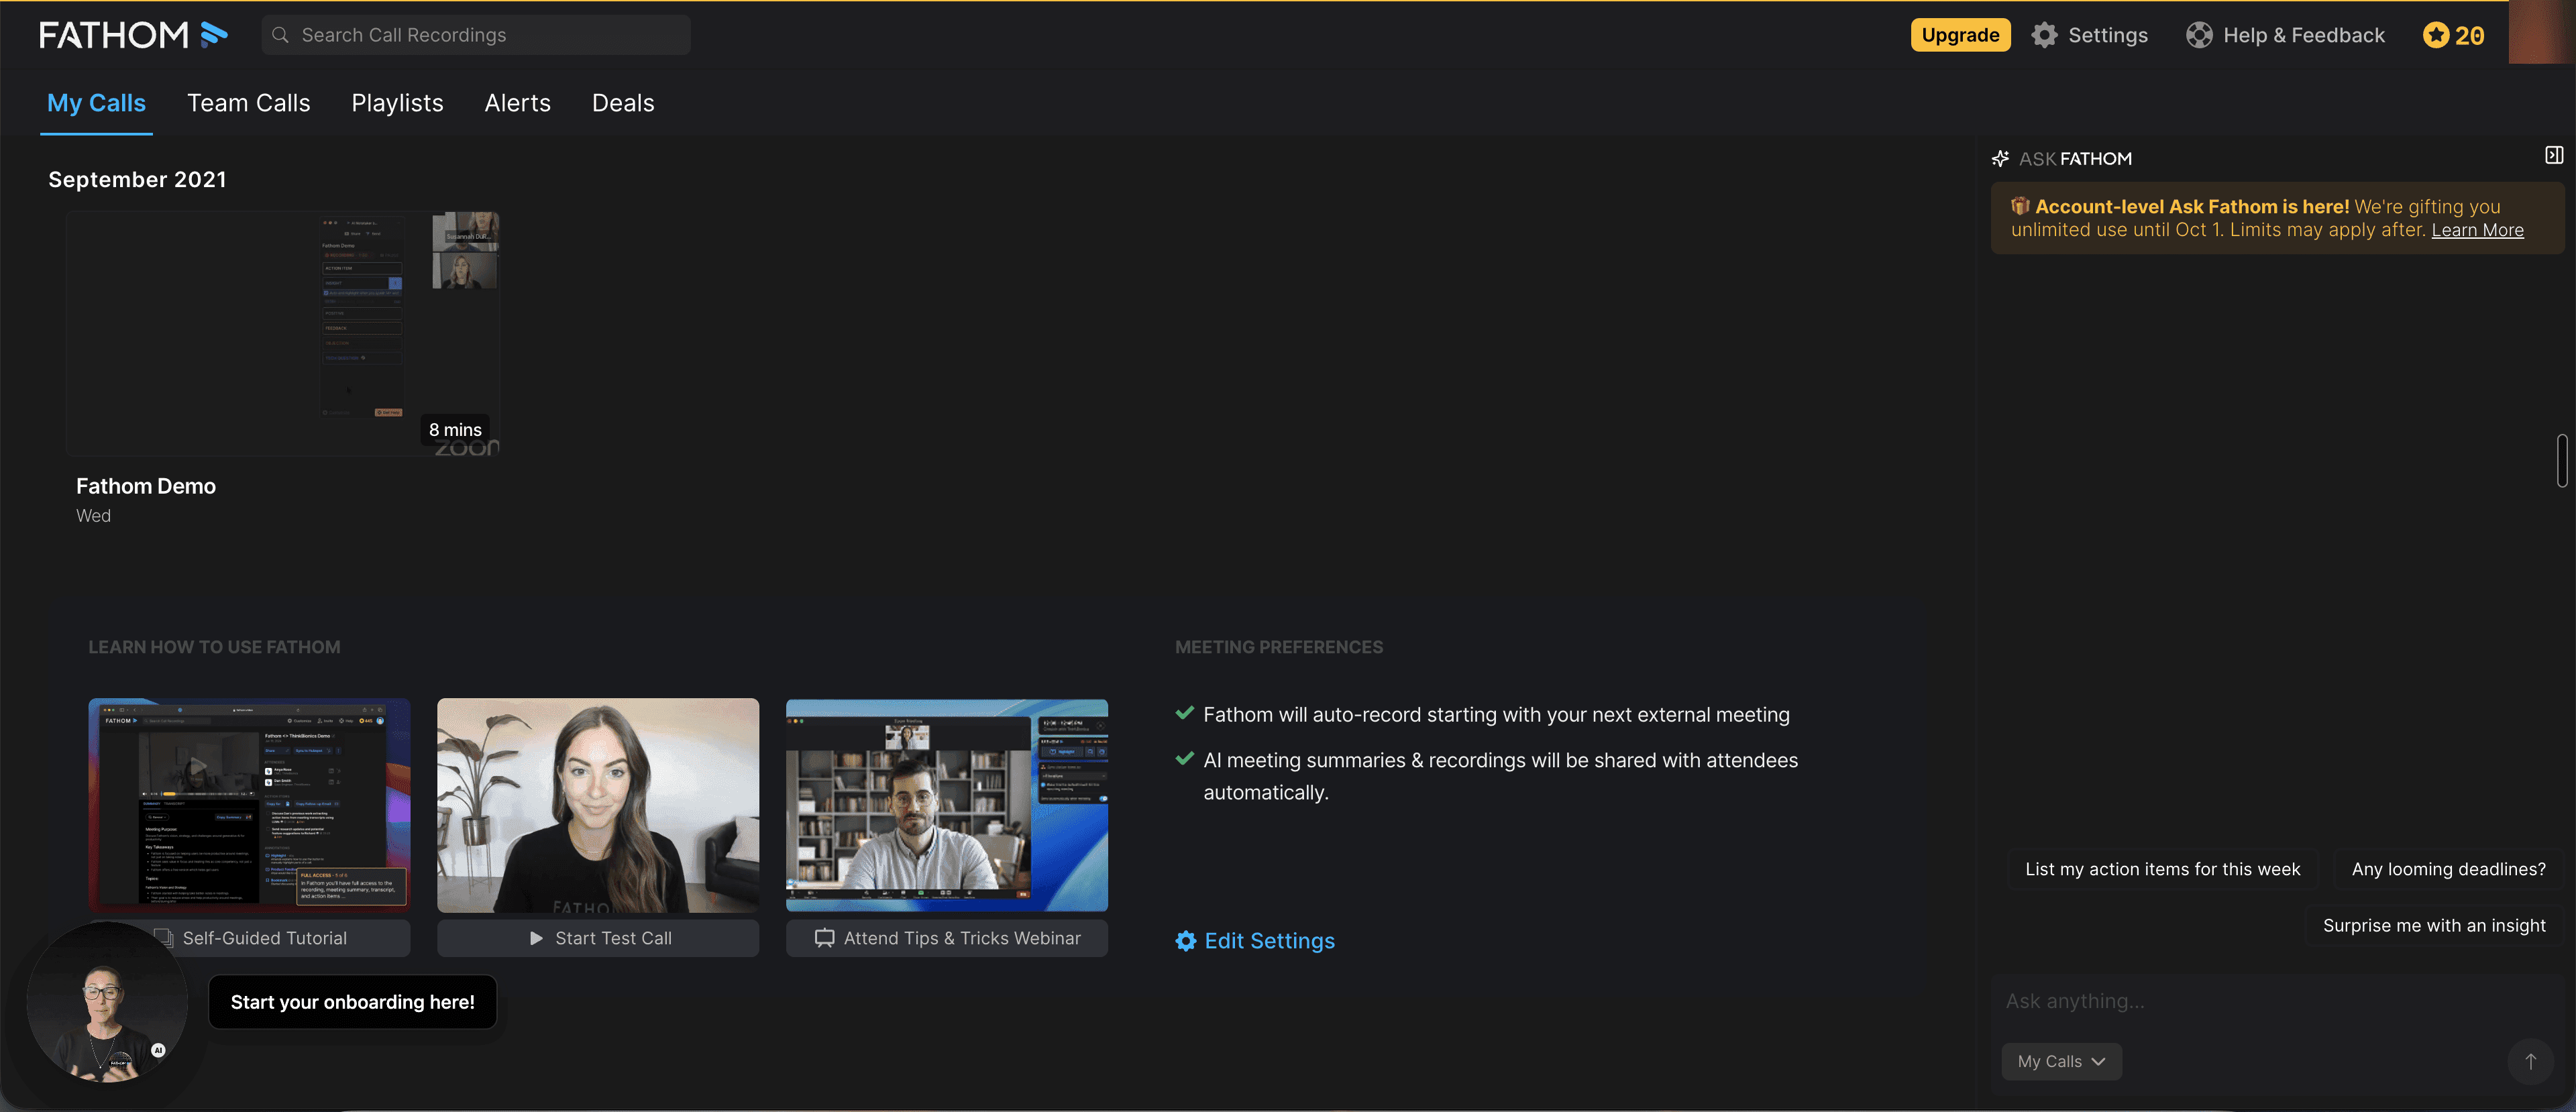Open the user profile avatar
This screenshot has width=2576, height=1112.
(x=2541, y=32)
